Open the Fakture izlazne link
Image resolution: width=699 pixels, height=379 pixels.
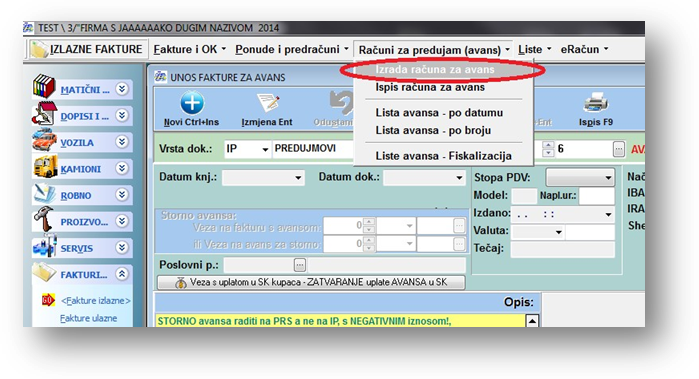(96, 301)
